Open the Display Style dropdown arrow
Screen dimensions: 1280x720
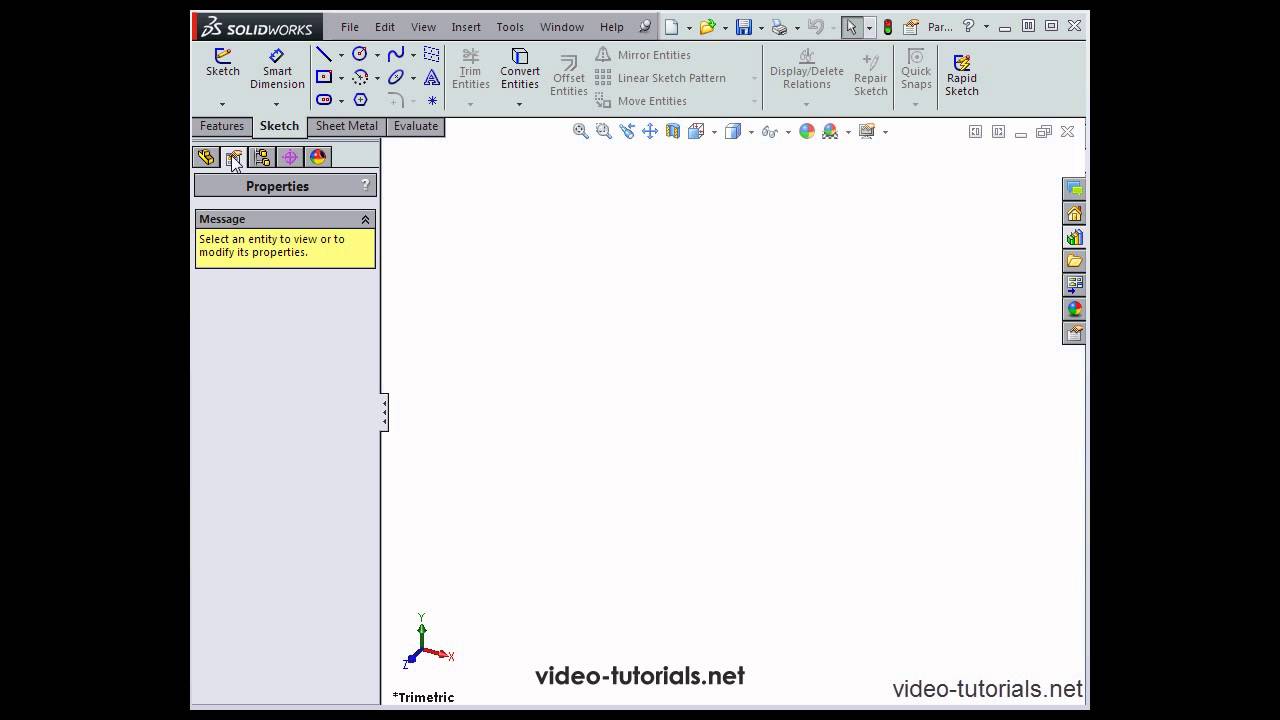tap(751, 132)
